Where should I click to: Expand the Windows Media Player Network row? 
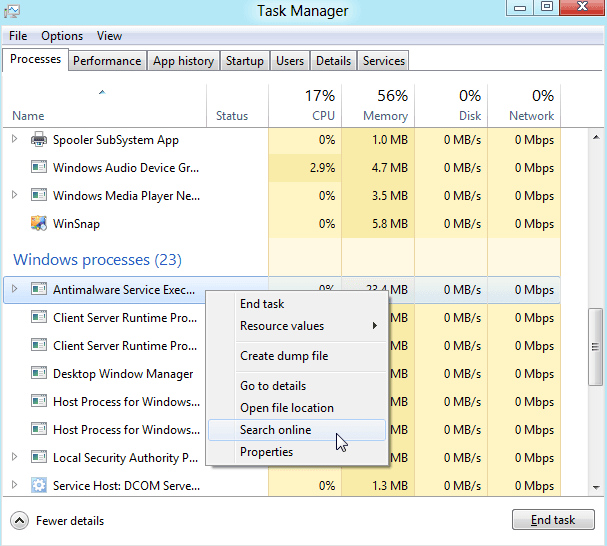[x=14, y=195]
